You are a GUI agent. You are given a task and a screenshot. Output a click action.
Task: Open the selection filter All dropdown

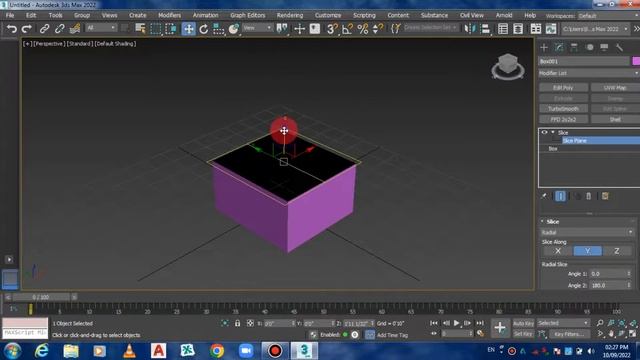click(x=101, y=28)
